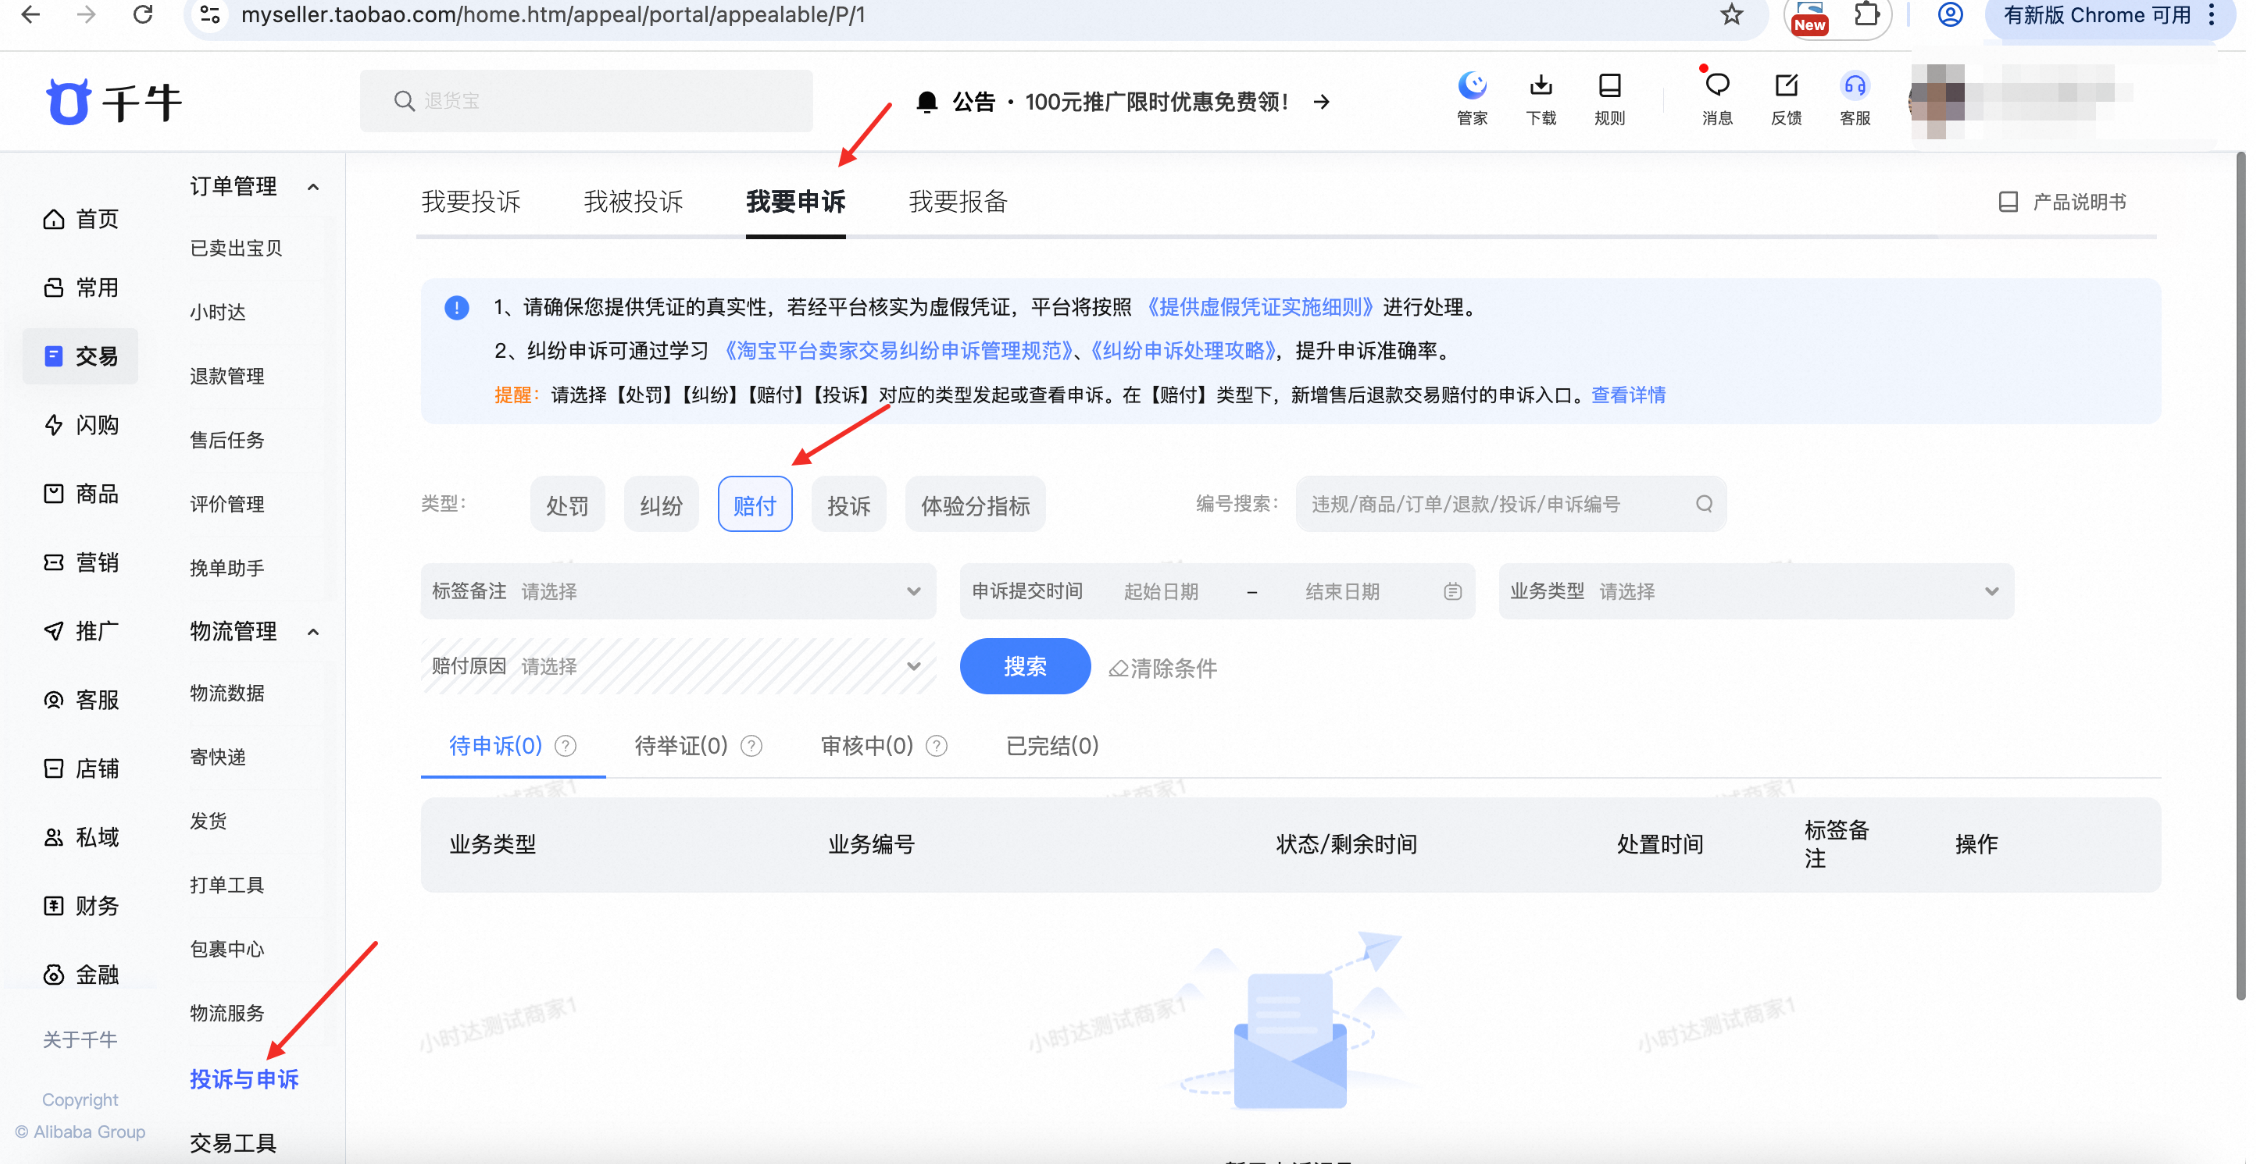Click the 编号搜索 input field

click(1511, 504)
